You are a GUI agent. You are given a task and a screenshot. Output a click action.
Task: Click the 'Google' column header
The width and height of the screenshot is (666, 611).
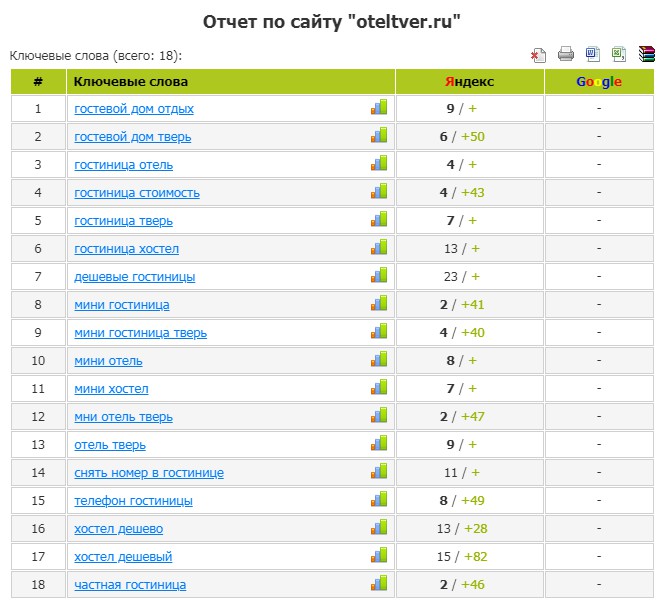tap(599, 82)
